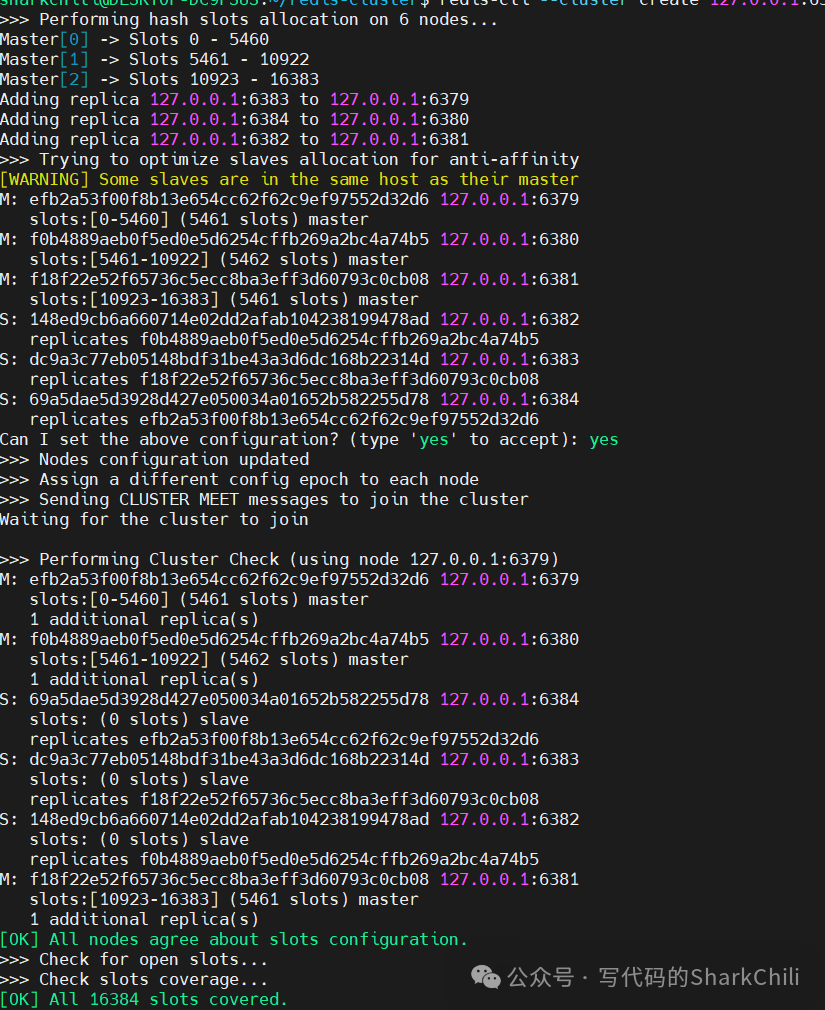Select 'slots: (0 slots) slave' under the 6382 node
Viewport: 825px width, 1010px height.
pos(139,839)
